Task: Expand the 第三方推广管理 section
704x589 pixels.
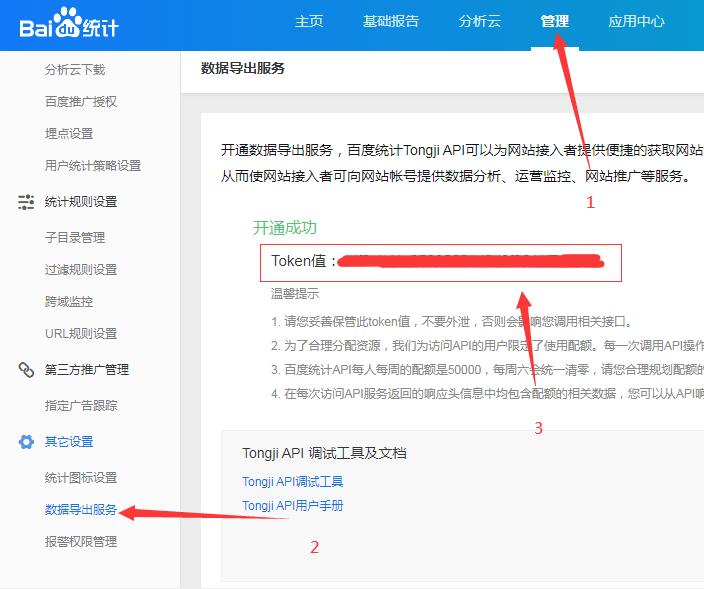Action: [x=87, y=370]
